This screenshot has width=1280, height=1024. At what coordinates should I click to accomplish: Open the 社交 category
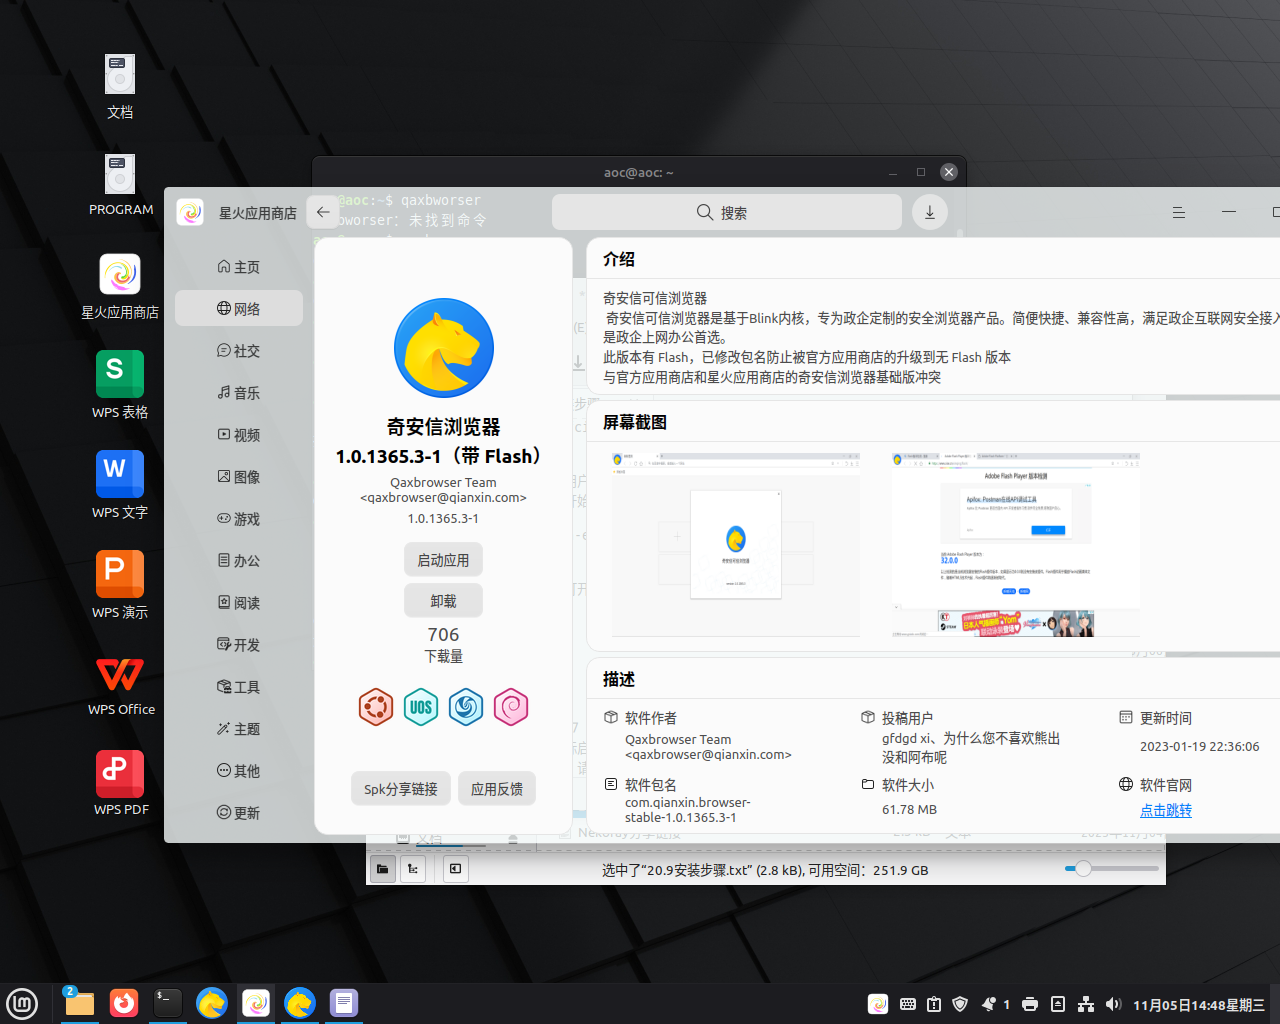pos(239,351)
